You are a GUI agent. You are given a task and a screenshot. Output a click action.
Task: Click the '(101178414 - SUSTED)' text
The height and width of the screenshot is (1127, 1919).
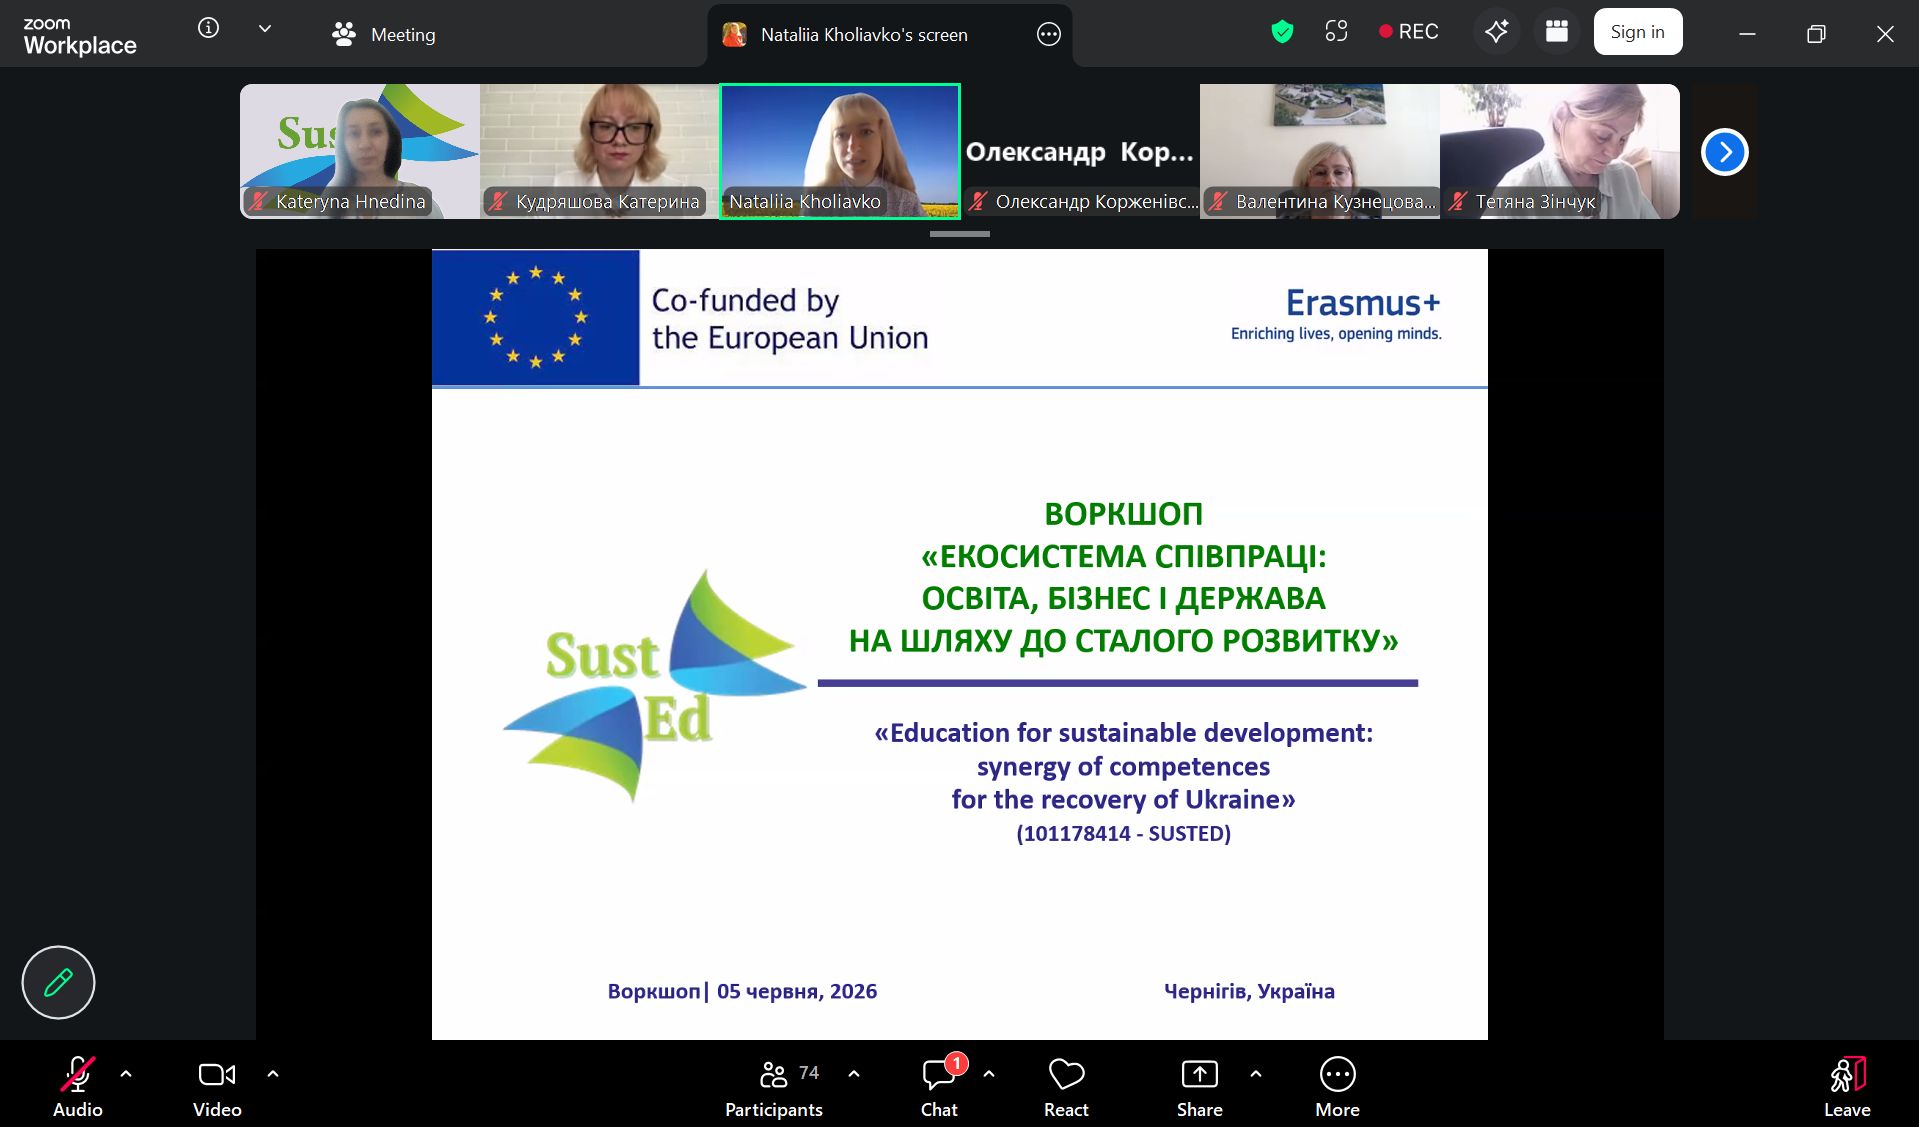[x=1123, y=833]
